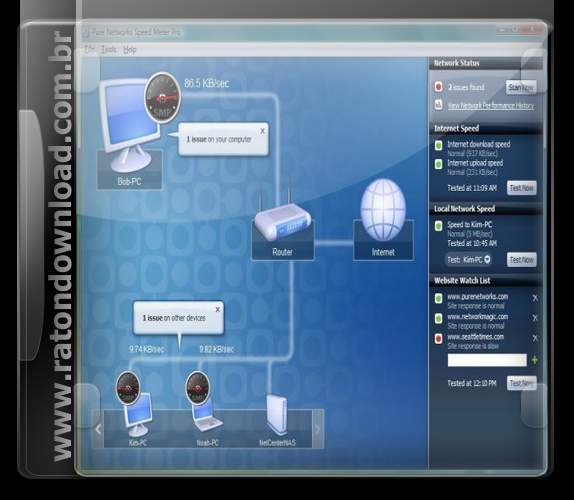Click 'Speed to Kim-PC' label
The image size is (574, 500).
470,224
